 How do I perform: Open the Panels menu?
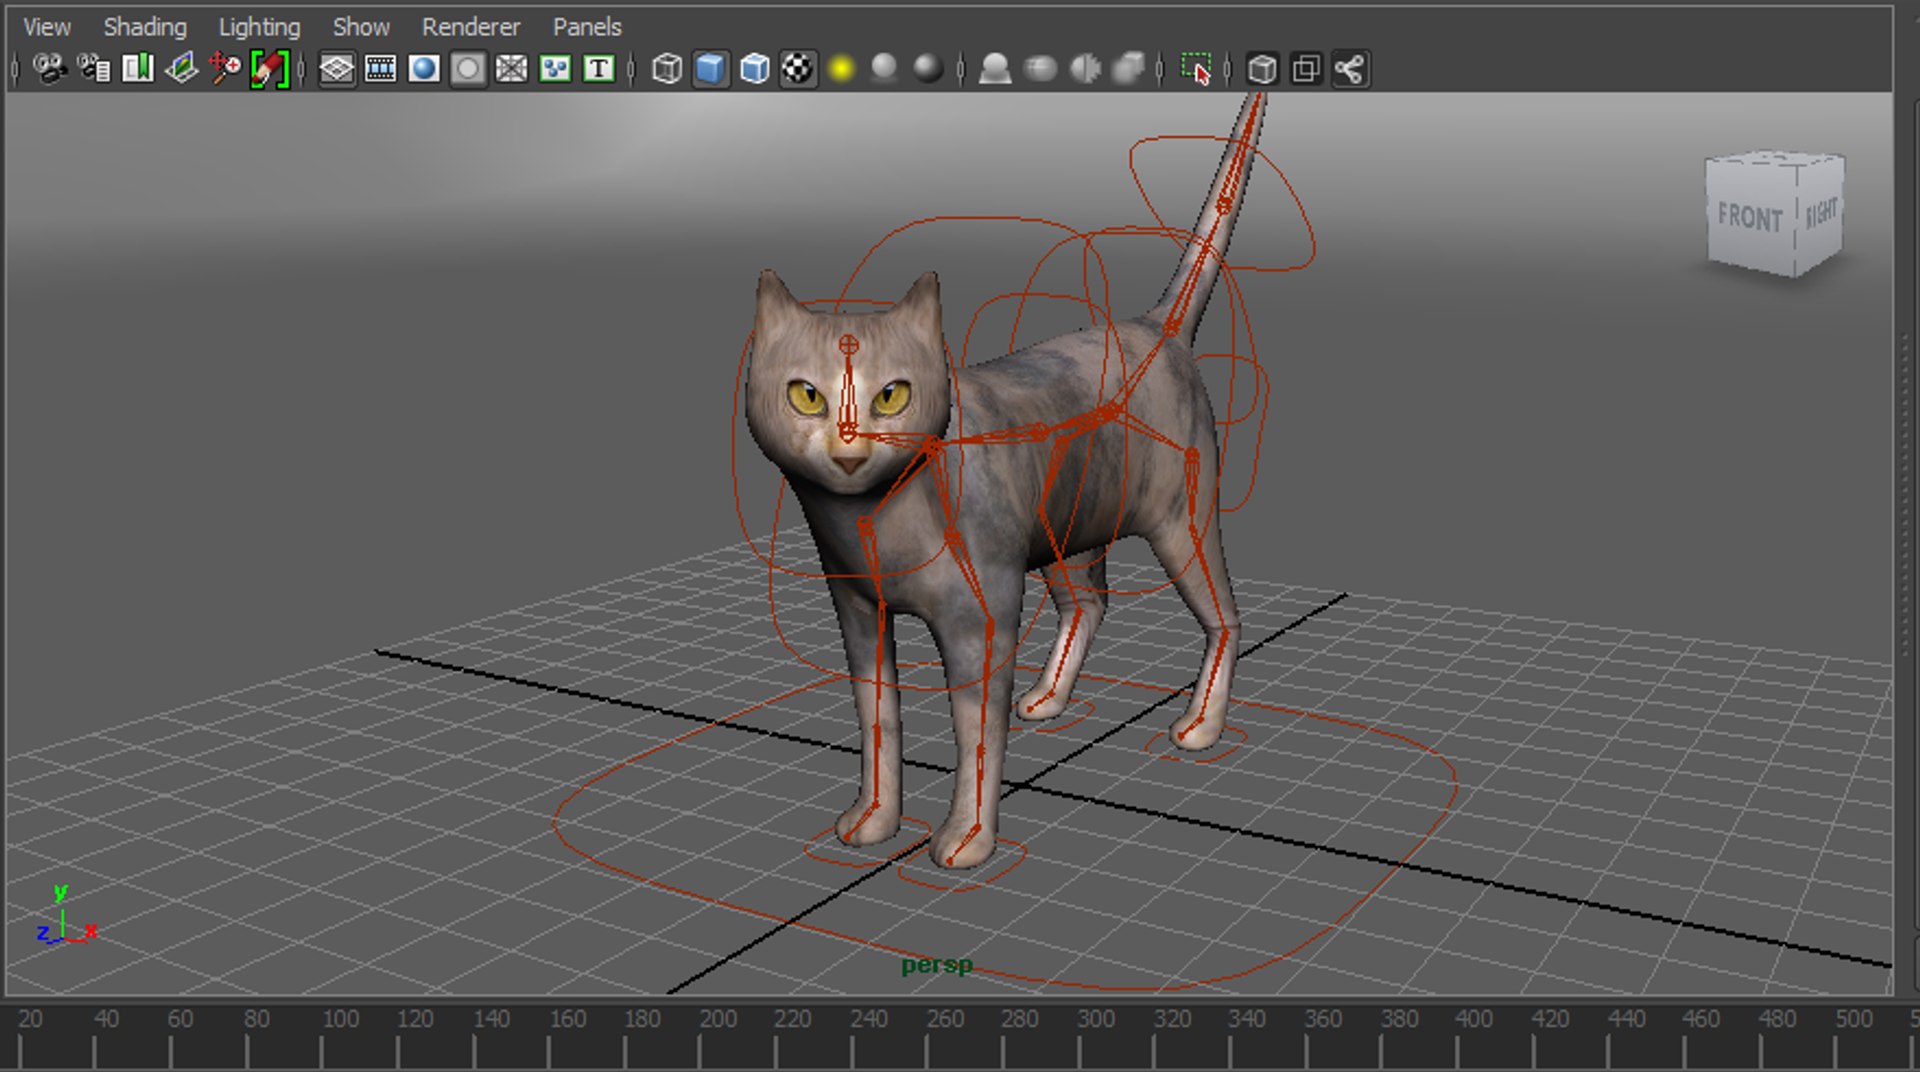(x=587, y=27)
